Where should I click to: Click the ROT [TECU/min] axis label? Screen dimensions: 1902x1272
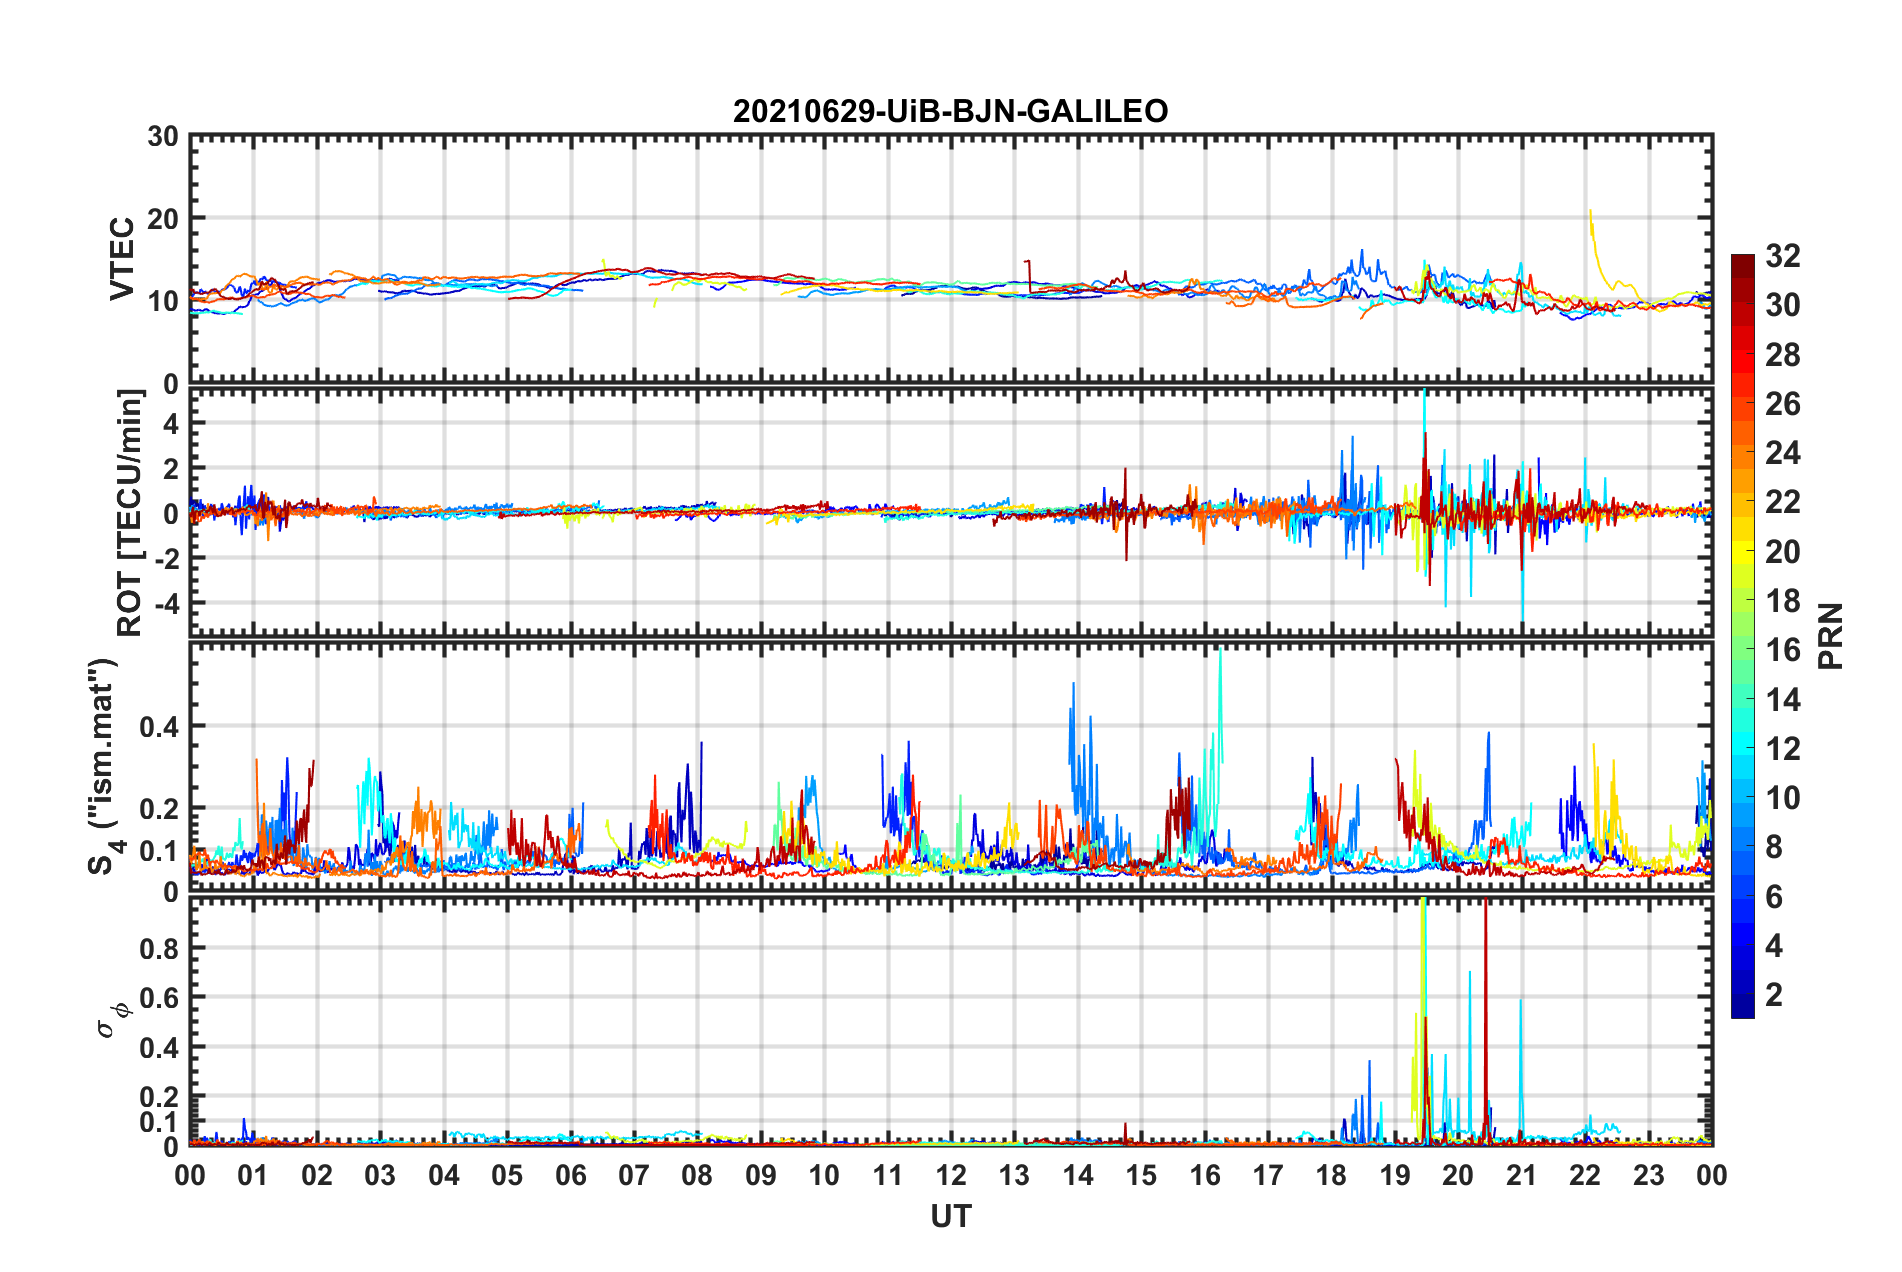tap(130, 513)
